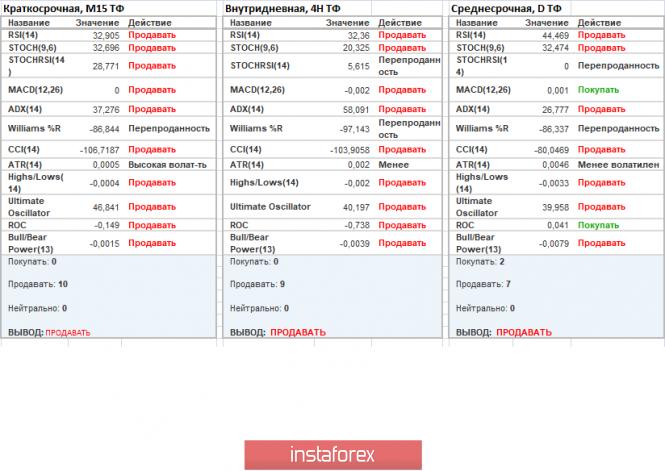665x471 pixels.
Task: Select the 'Внутридневная, 4H ТФ' heading
Action: (x=283, y=8)
